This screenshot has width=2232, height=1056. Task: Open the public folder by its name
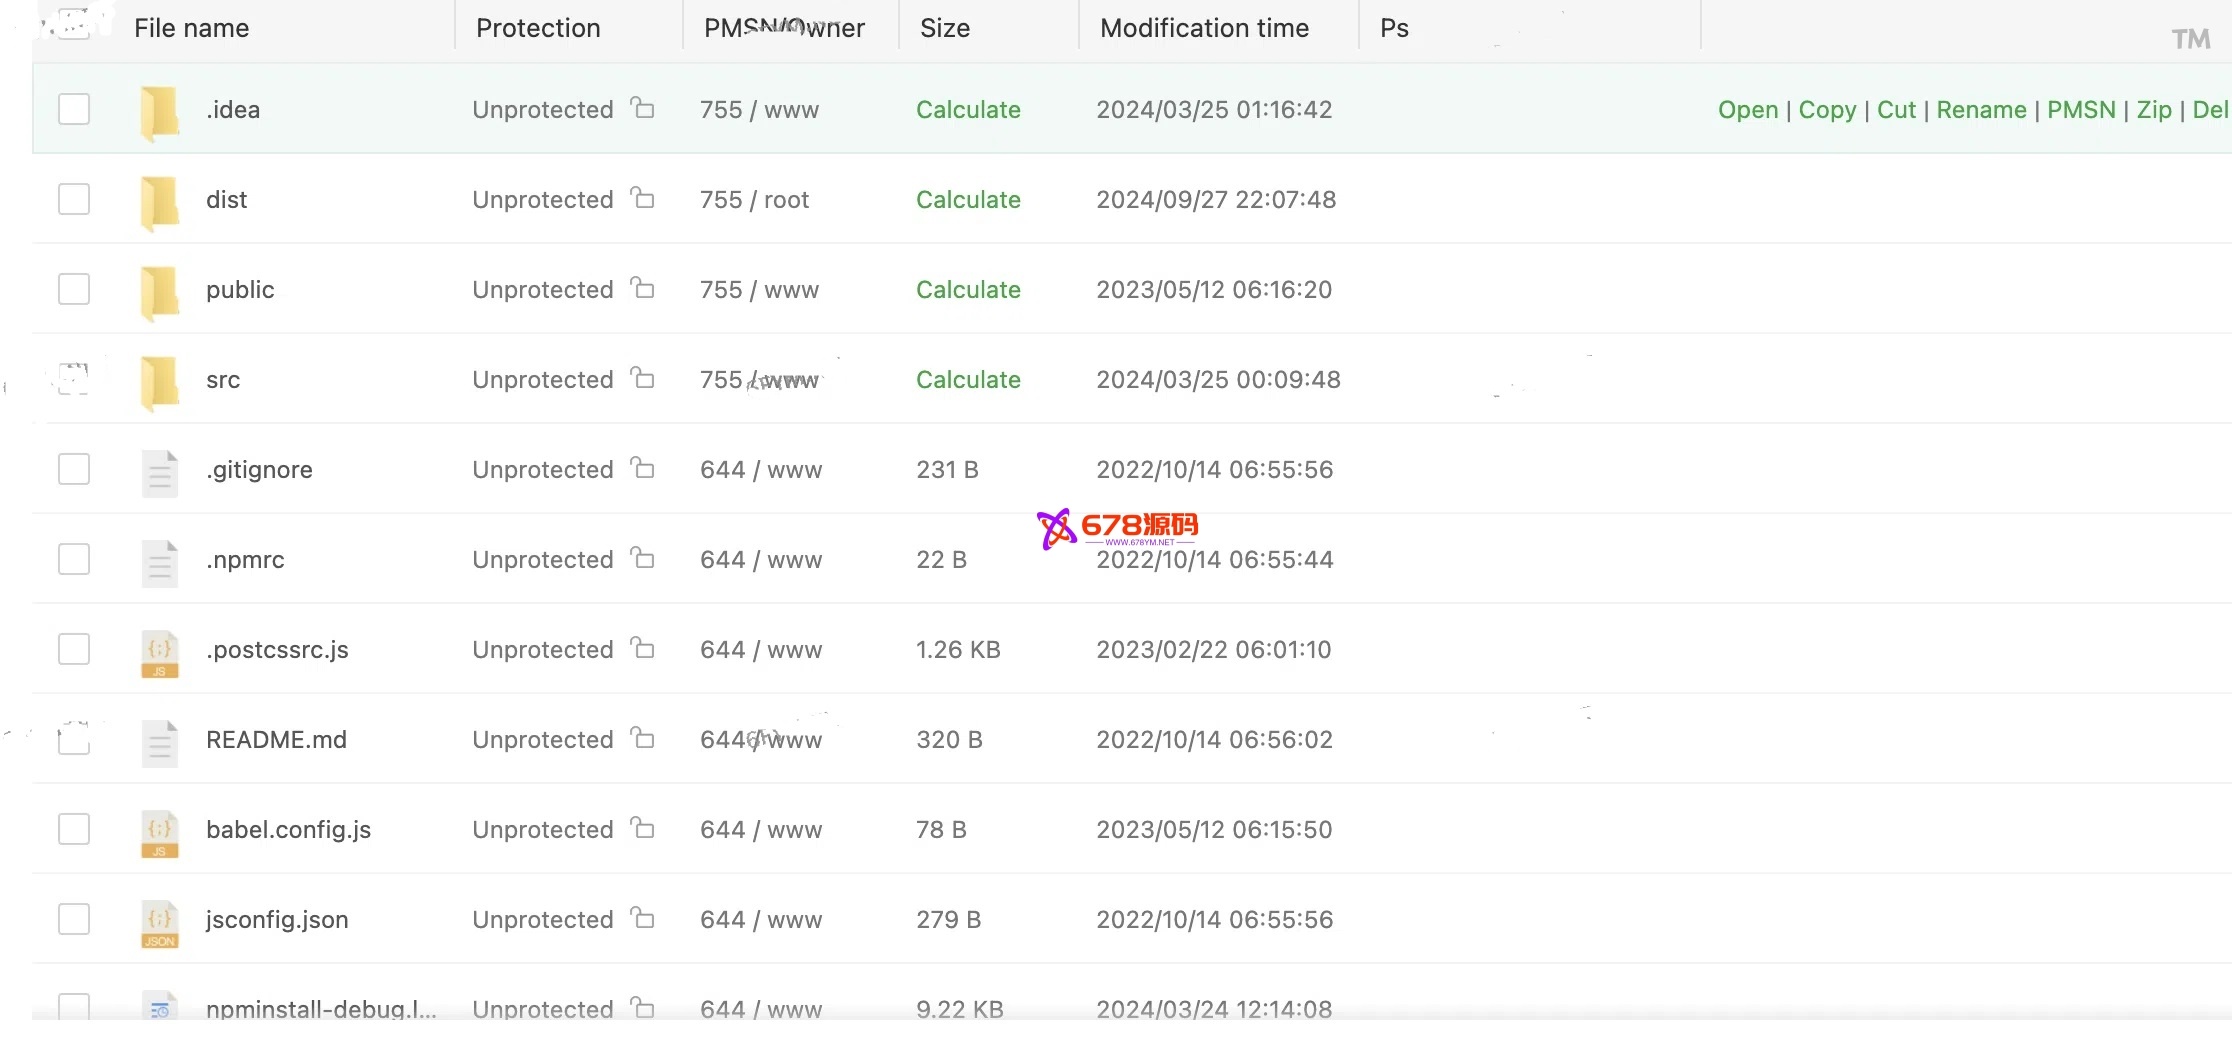[240, 290]
